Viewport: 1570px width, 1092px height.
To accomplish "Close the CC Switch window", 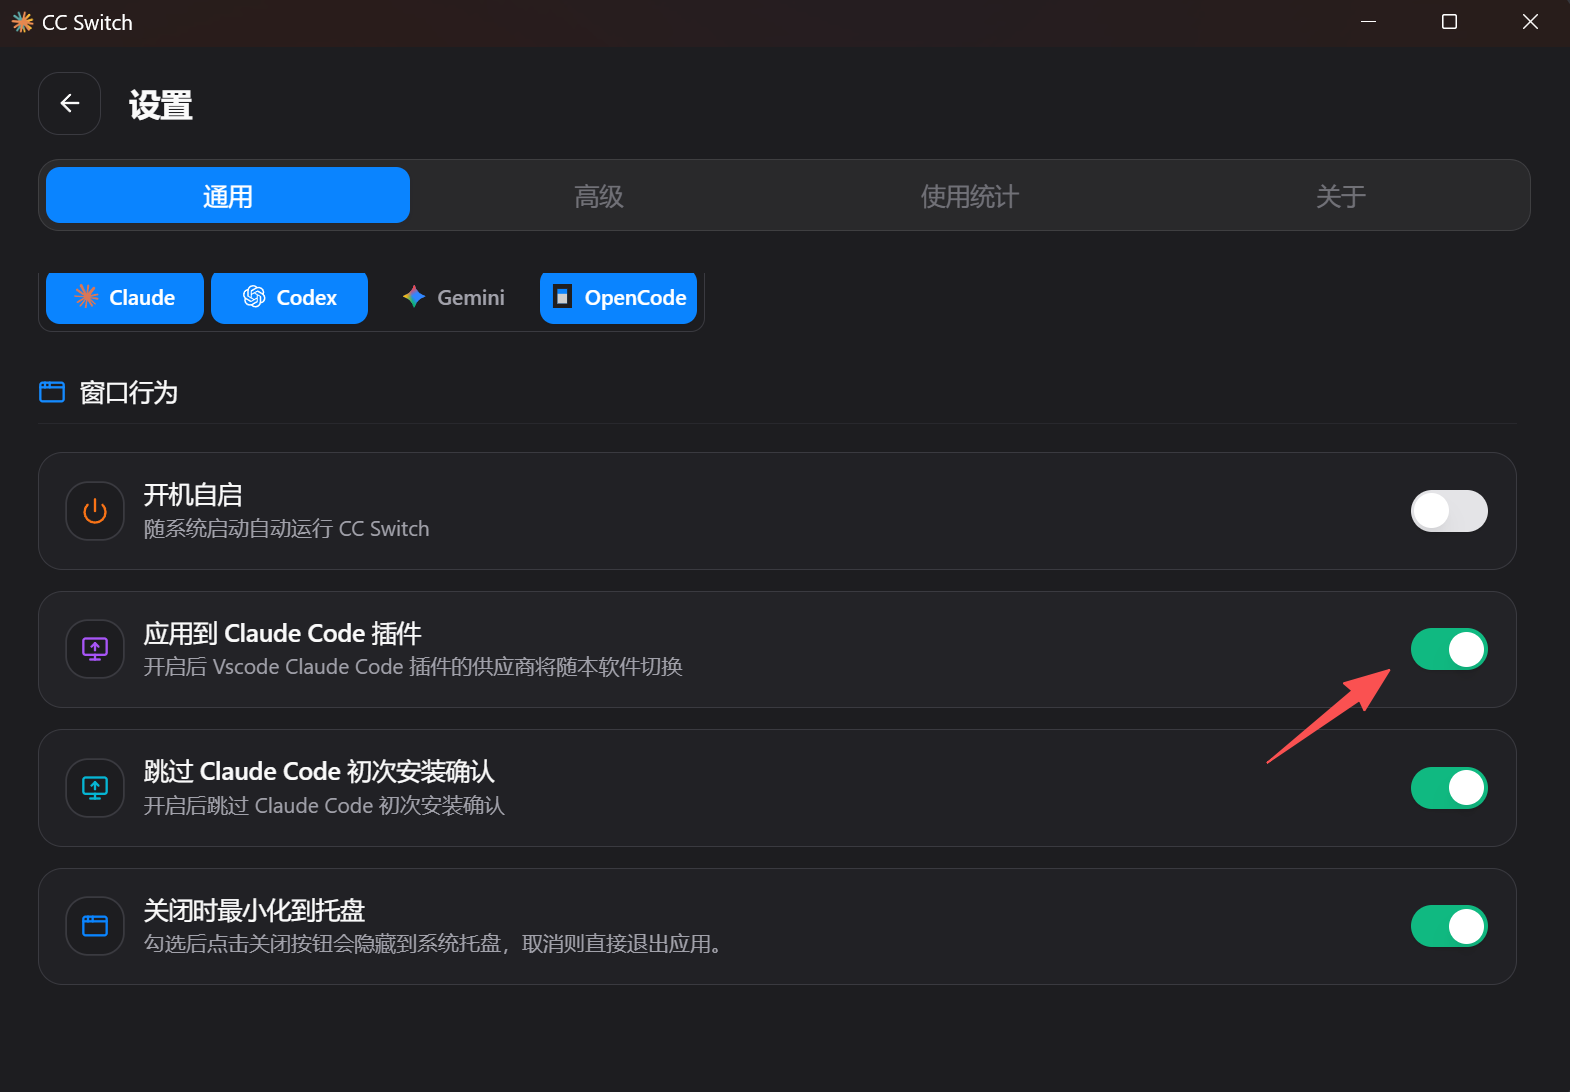I will (x=1530, y=22).
